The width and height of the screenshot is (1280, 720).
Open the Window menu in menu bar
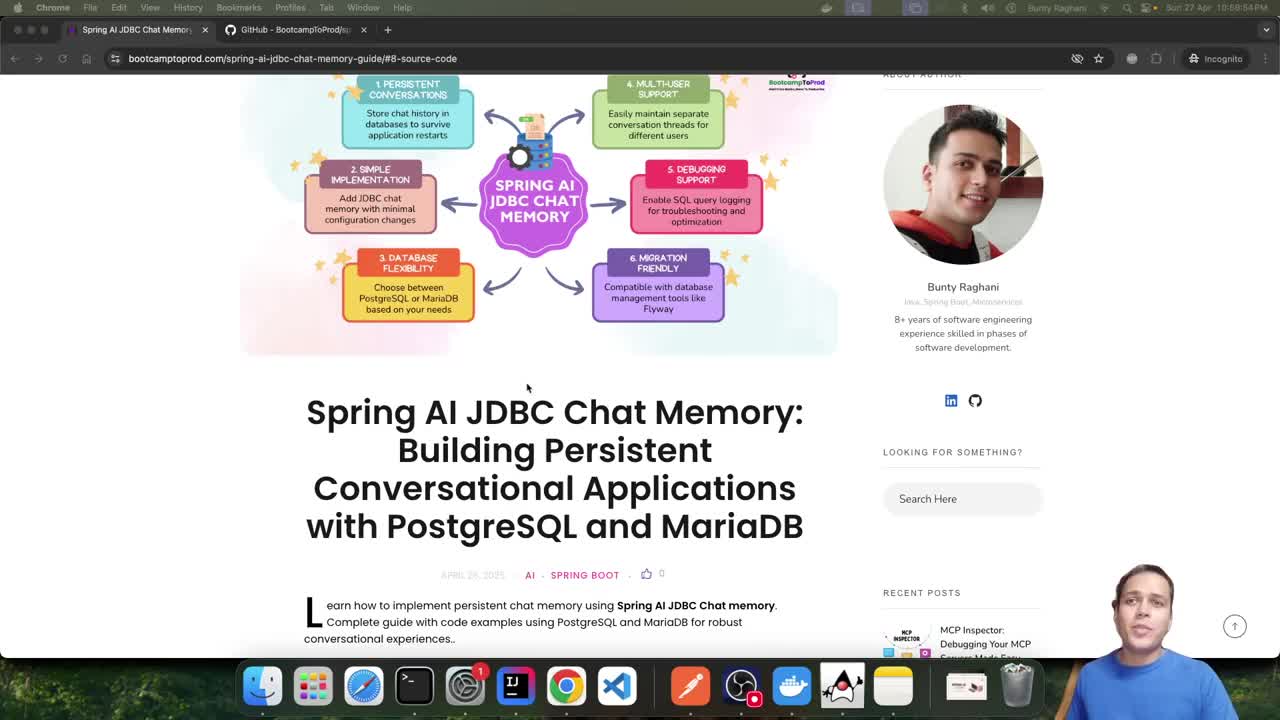click(x=363, y=8)
